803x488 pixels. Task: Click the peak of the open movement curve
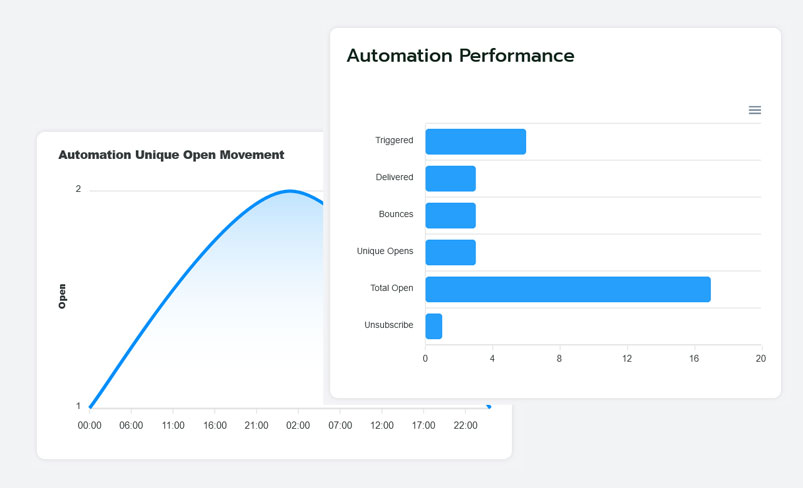pyautogui.click(x=290, y=191)
